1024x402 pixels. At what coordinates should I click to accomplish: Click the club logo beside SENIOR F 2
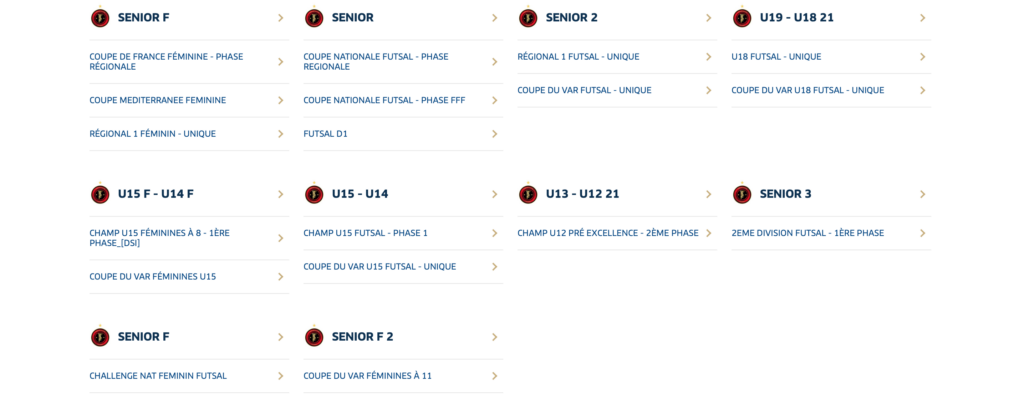pyautogui.click(x=314, y=337)
